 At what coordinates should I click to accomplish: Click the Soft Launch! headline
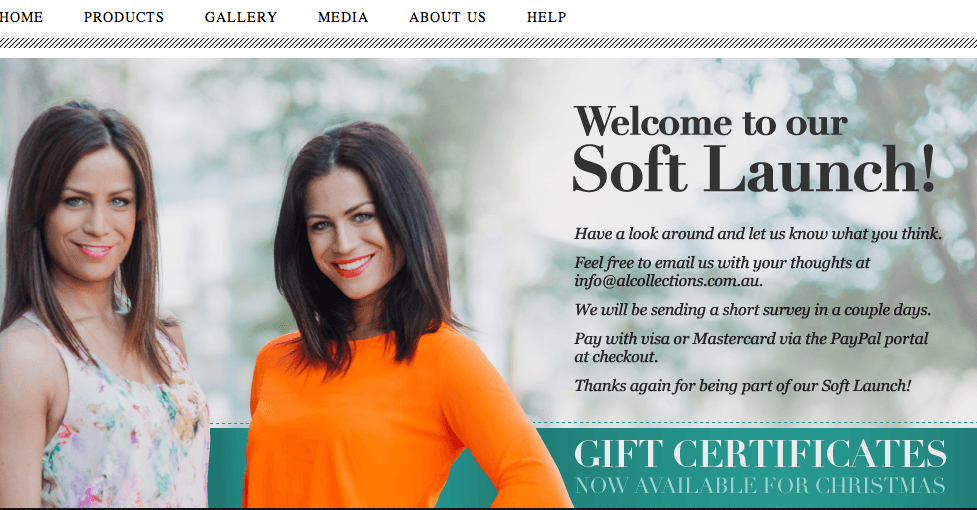coord(754,169)
